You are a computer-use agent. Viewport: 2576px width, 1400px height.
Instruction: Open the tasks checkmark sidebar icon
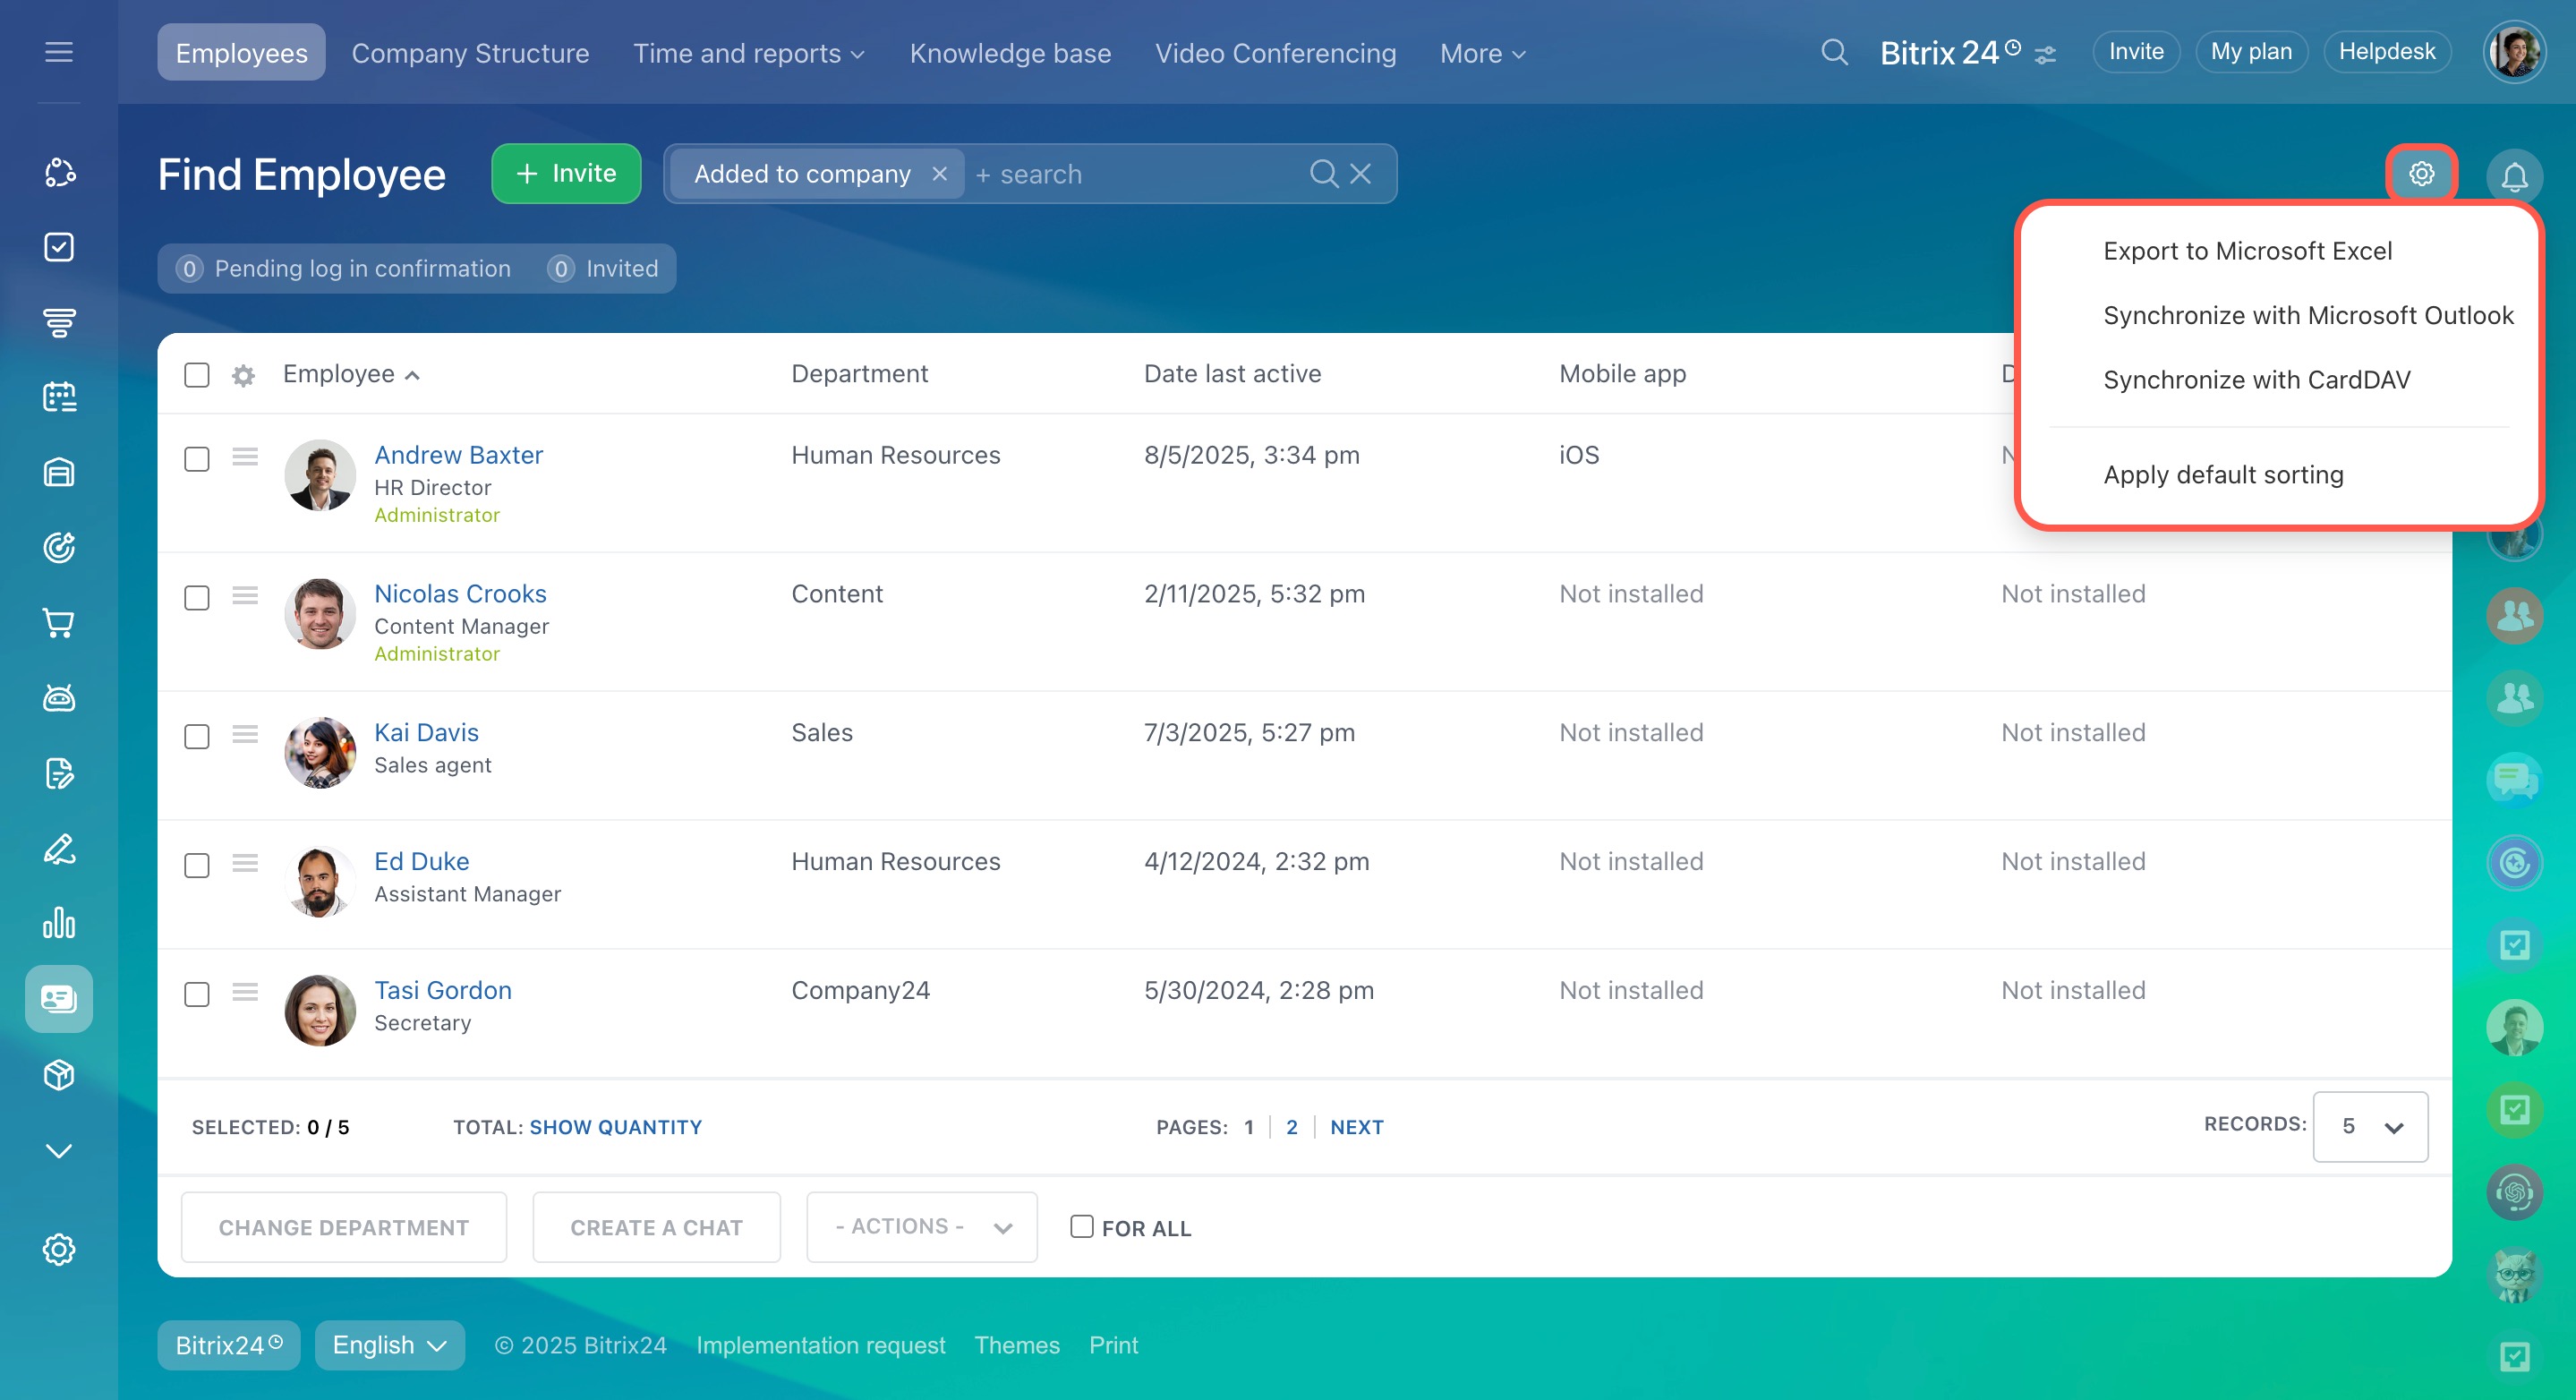tap(59, 247)
